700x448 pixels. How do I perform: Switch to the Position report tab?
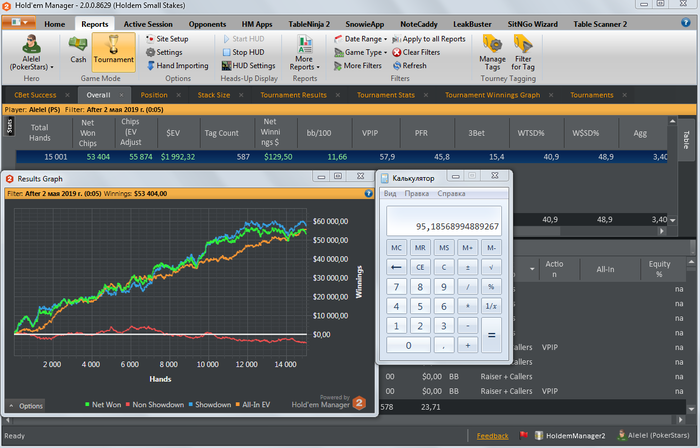tap(154, 95)
